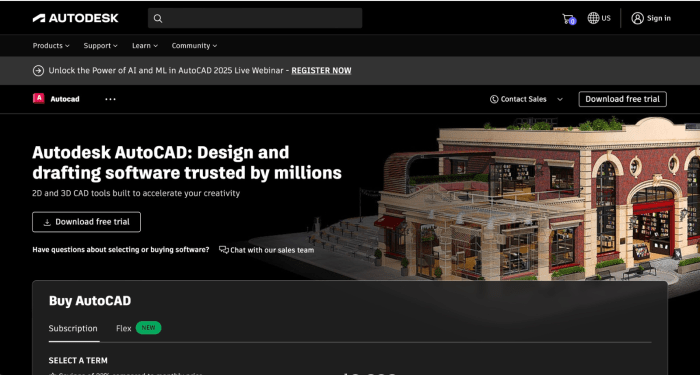Click the green NEW badge
Screen dimensions: 700x375
148,328
